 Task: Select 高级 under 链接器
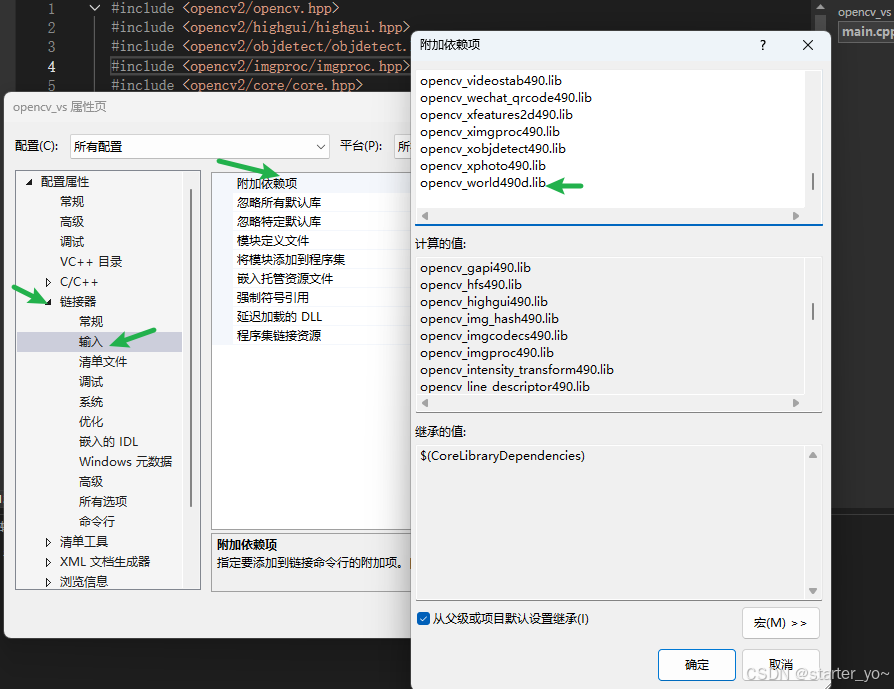point(91,482)
